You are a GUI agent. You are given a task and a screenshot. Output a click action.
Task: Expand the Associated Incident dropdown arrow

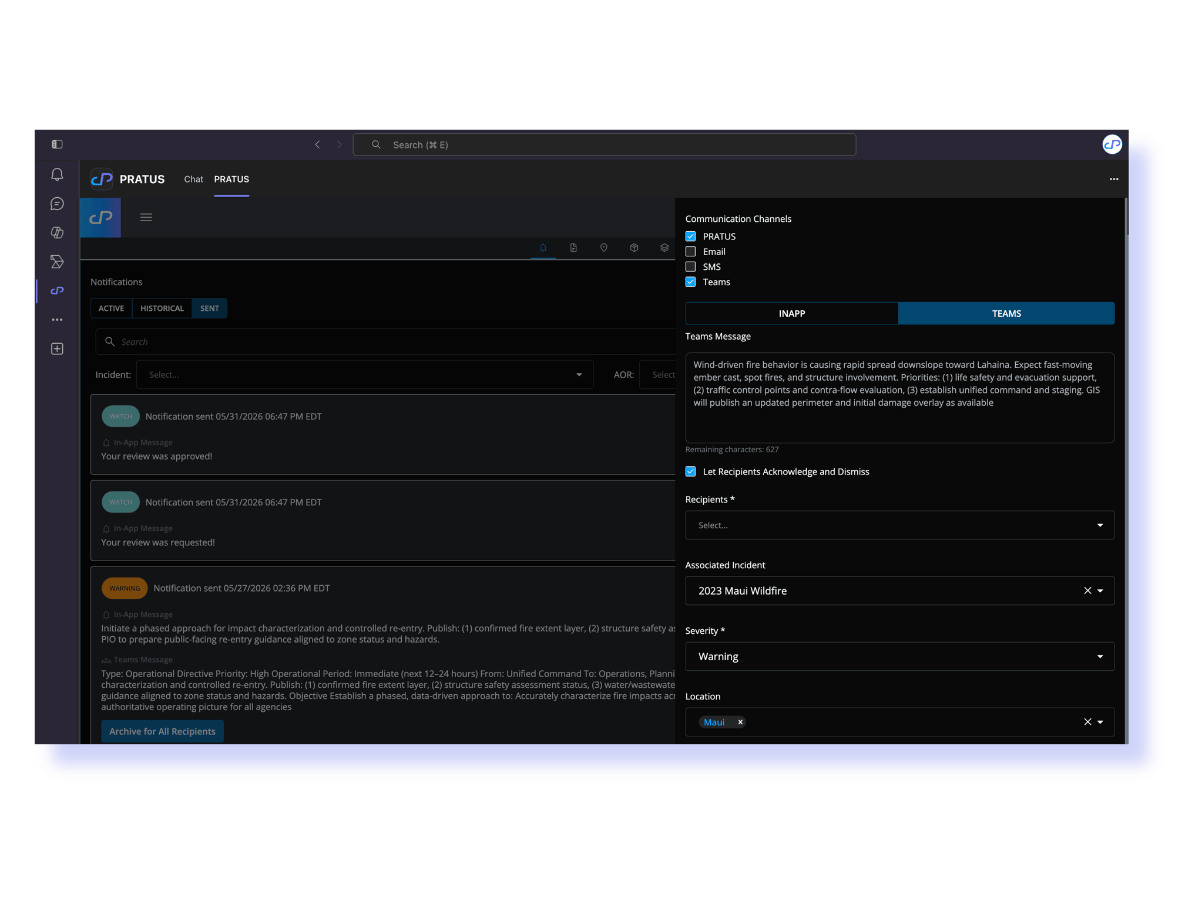1101,591
